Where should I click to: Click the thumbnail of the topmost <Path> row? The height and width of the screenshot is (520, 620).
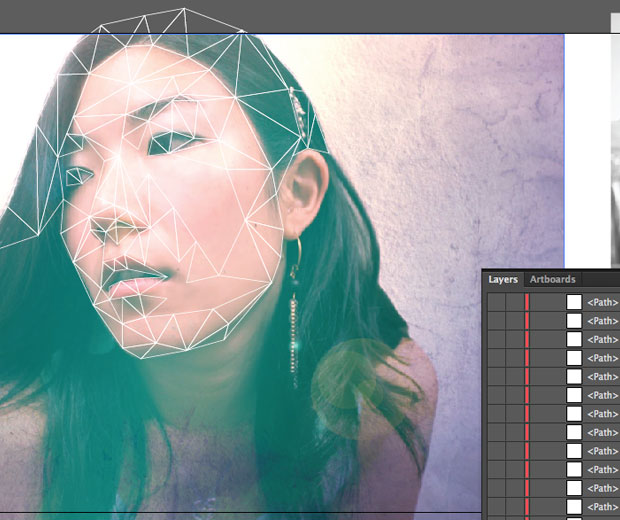tap(574, 302)
